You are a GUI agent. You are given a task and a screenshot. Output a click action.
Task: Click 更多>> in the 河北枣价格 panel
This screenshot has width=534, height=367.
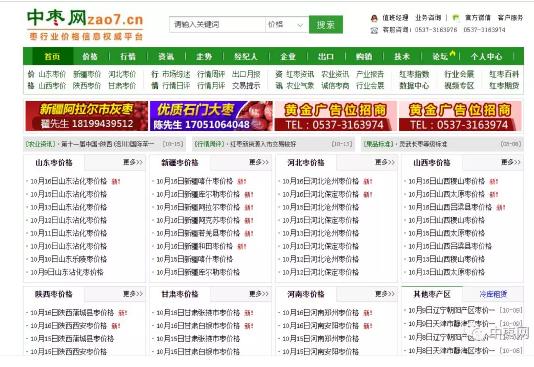(x=385, y=162)
